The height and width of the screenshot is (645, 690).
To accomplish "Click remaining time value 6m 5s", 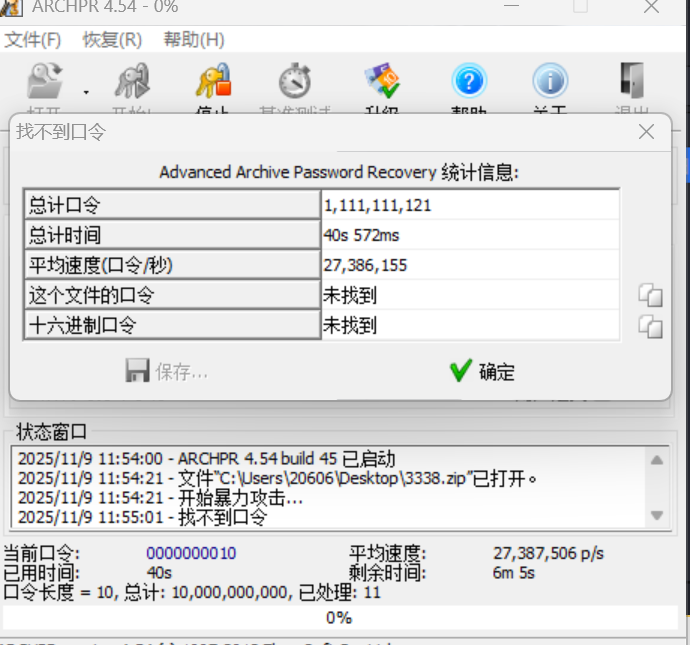I will coord(514,573).
